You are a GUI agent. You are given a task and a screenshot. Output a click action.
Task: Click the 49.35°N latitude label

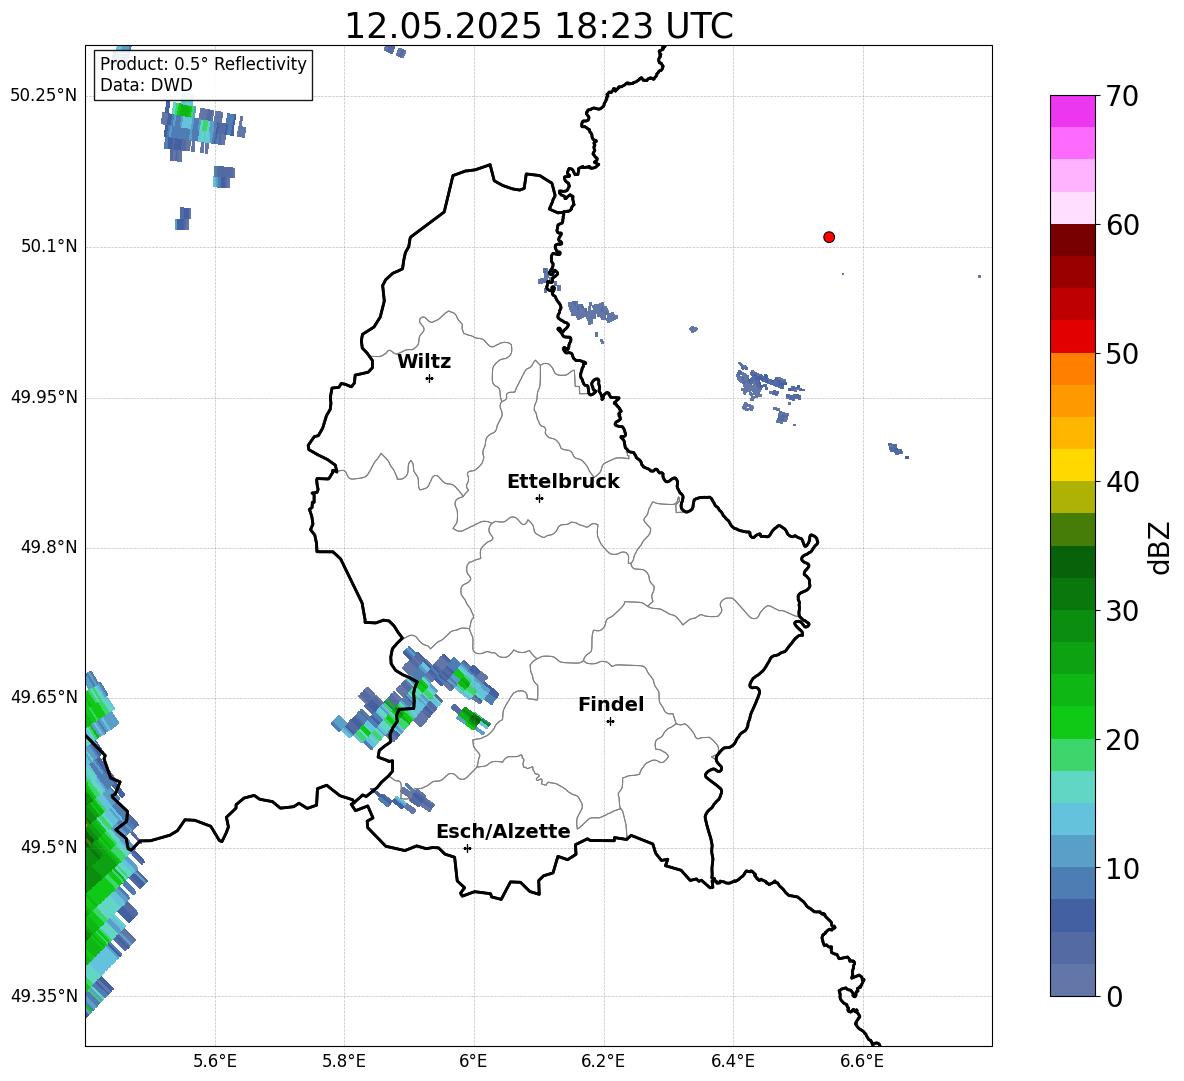(44, 996)
